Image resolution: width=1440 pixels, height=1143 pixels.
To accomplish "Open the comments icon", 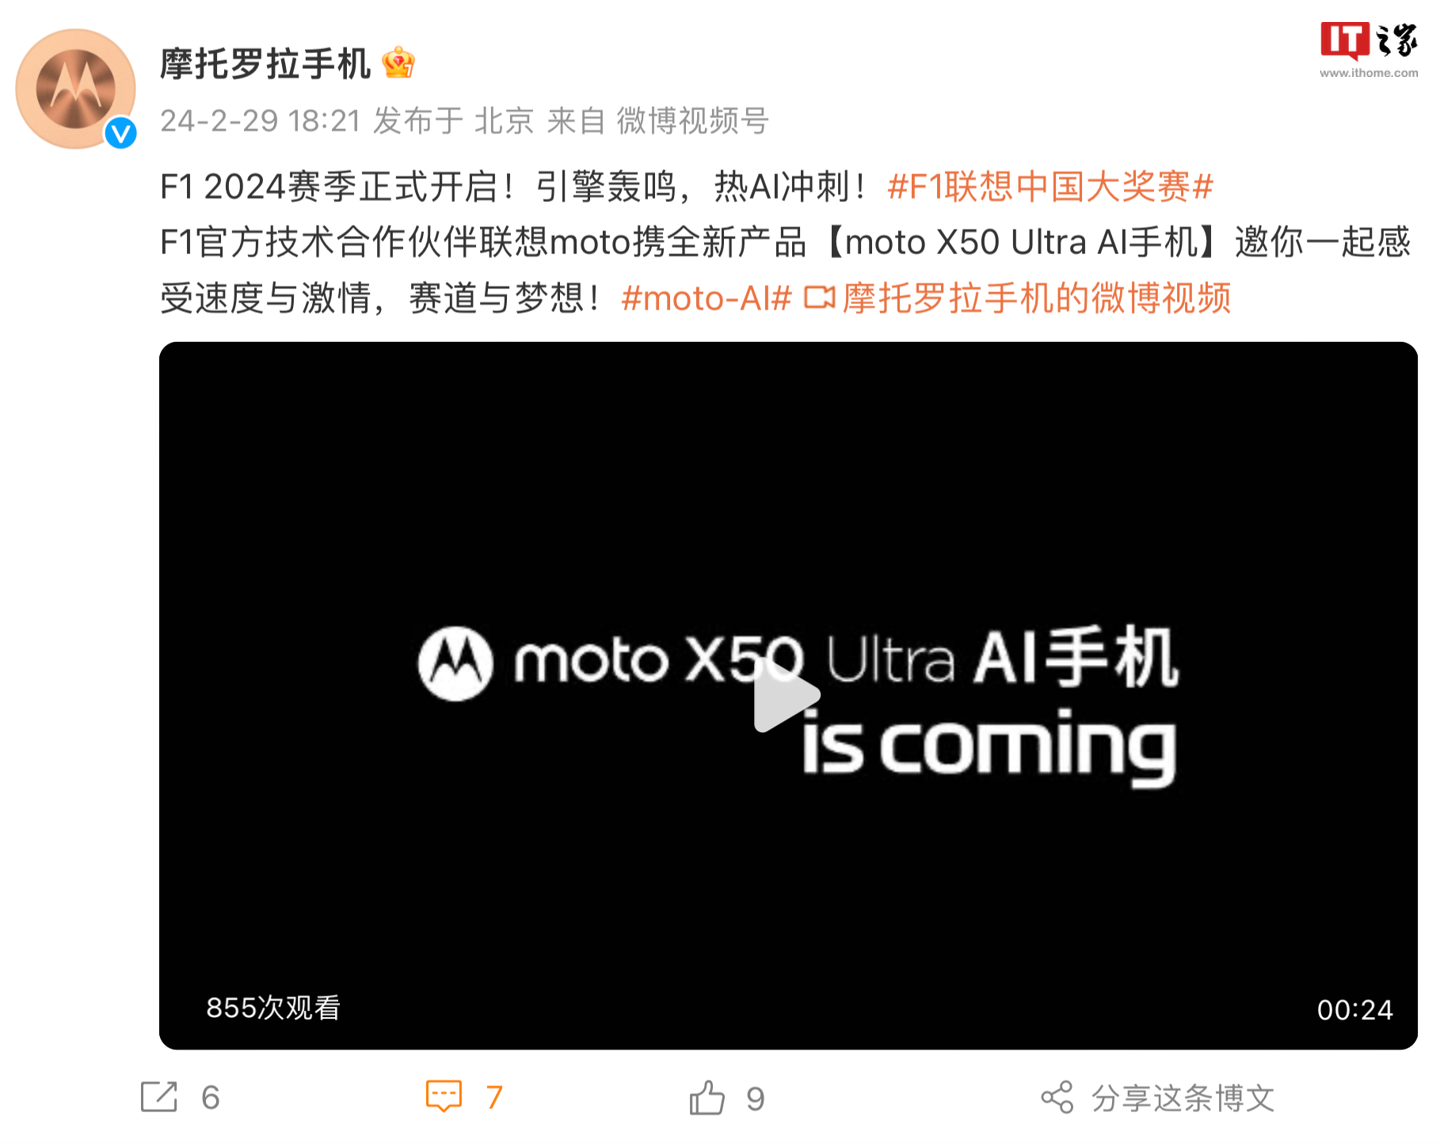I will pos(444,1096).
